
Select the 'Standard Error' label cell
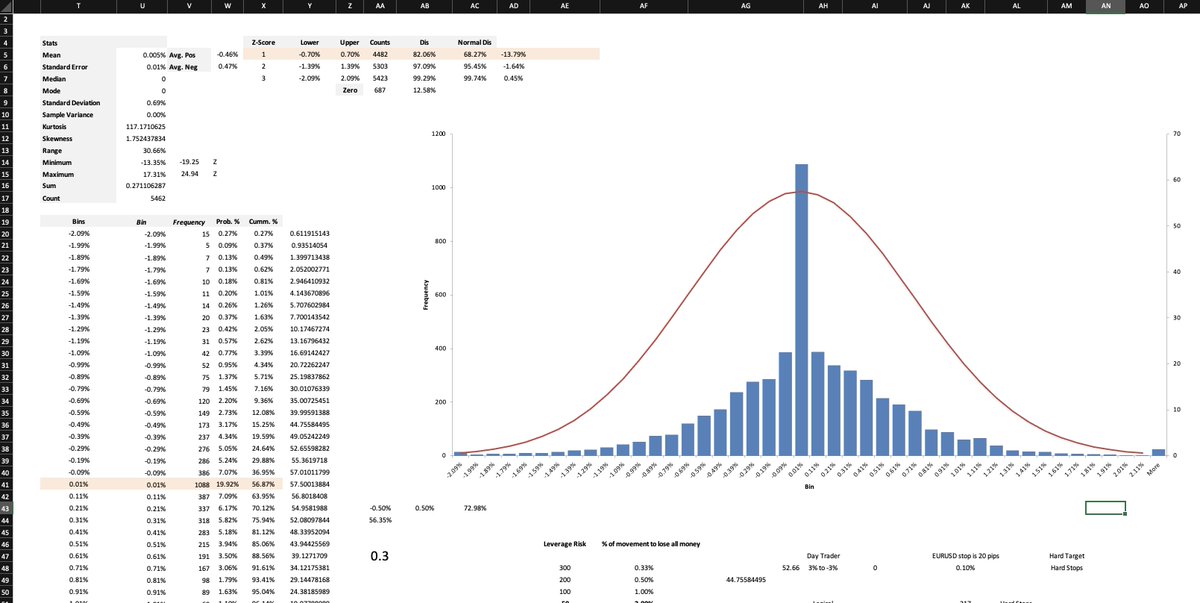[x=66, y=67]
